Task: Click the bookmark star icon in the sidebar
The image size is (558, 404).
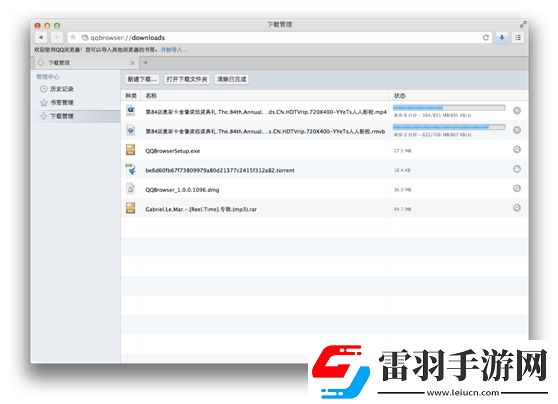Action: tap(43, 103)
